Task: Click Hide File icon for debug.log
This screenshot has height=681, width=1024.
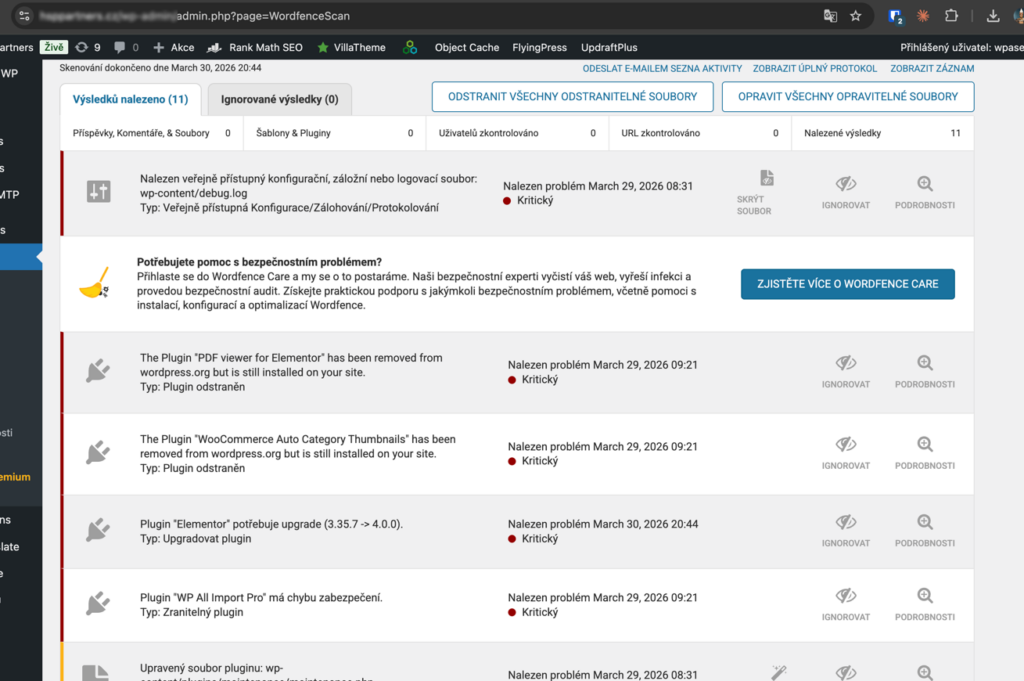Action: coord(766,178)
